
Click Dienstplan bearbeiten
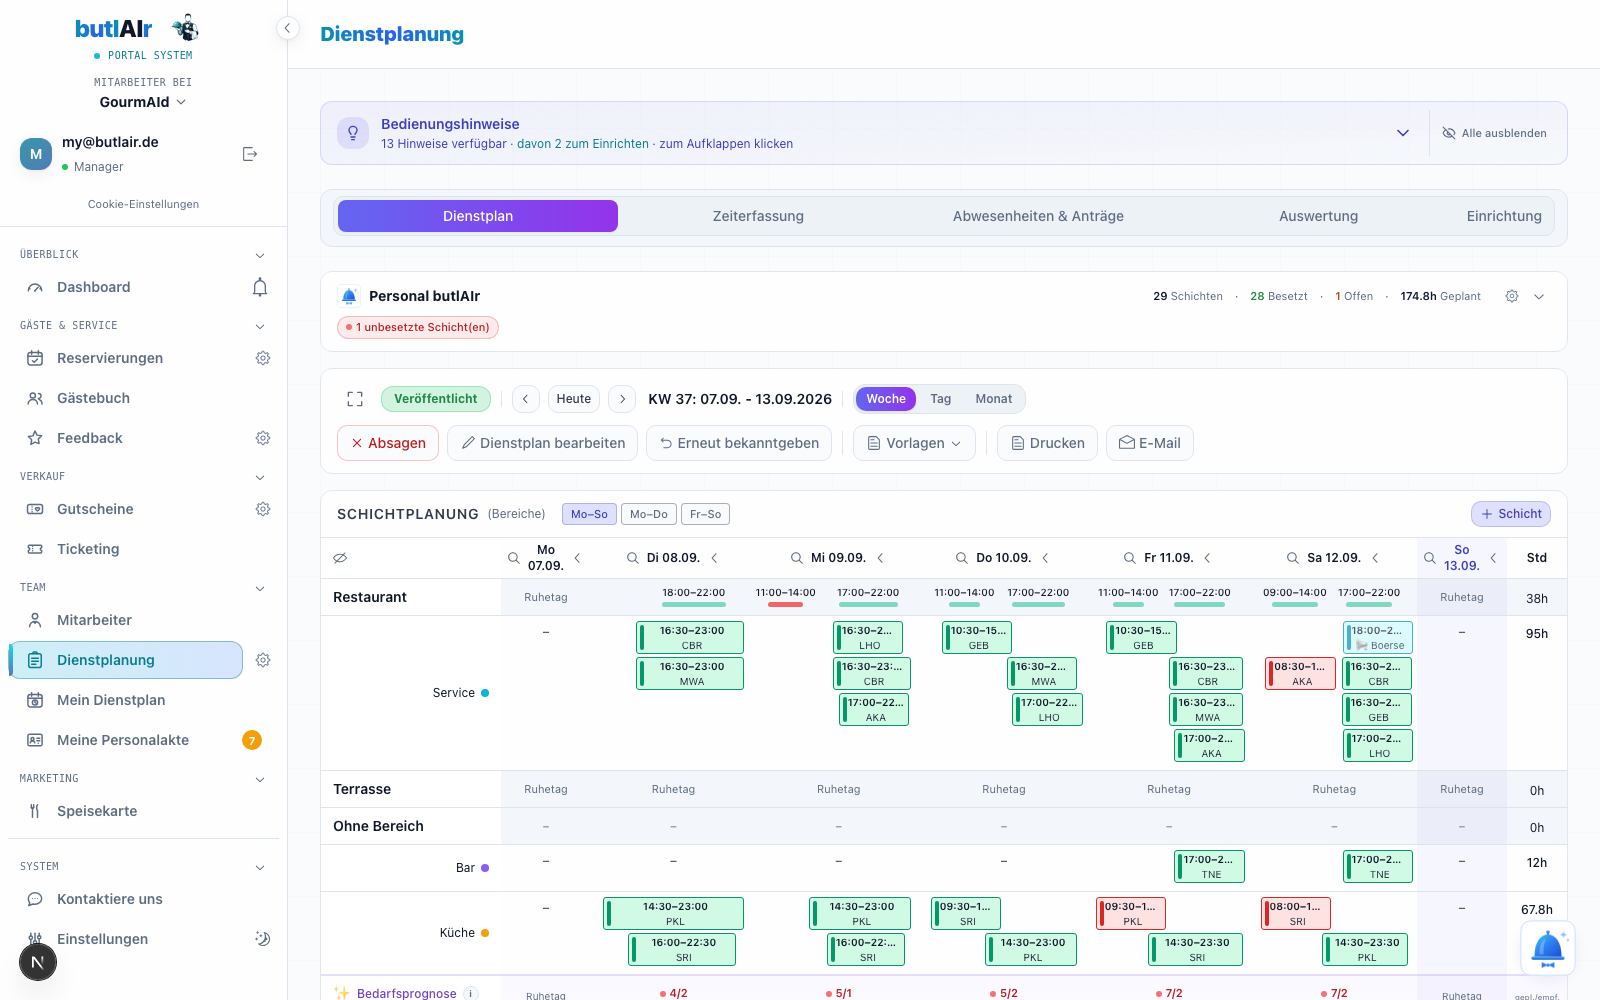(x=543, y=443)
